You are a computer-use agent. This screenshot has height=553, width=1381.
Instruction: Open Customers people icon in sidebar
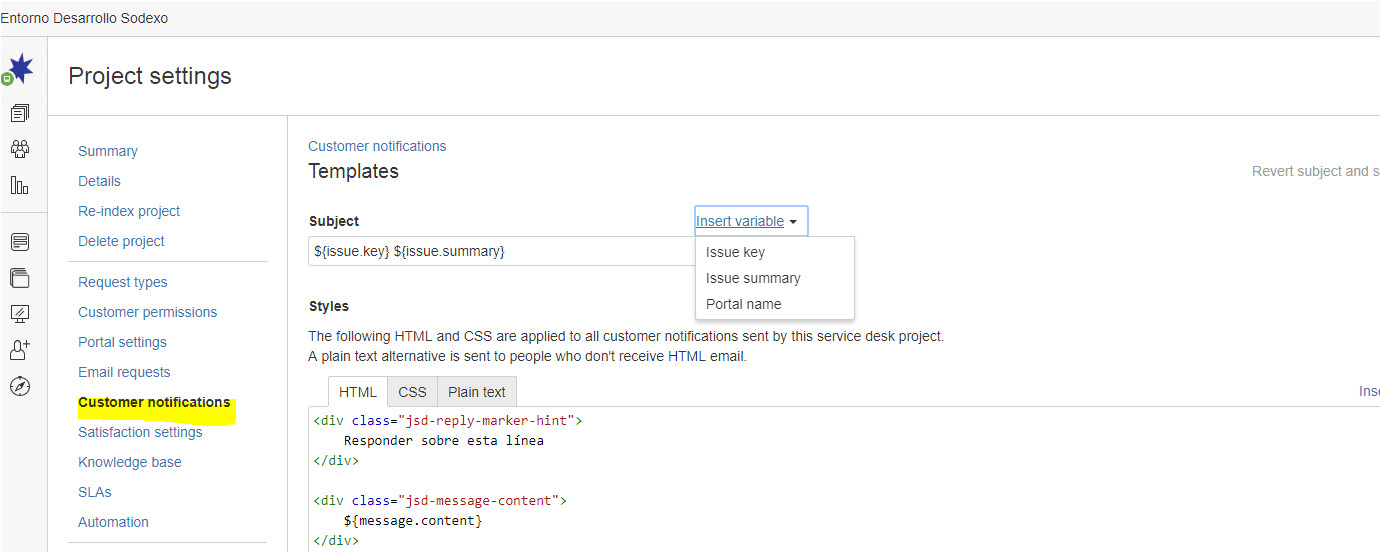point(20,149)
